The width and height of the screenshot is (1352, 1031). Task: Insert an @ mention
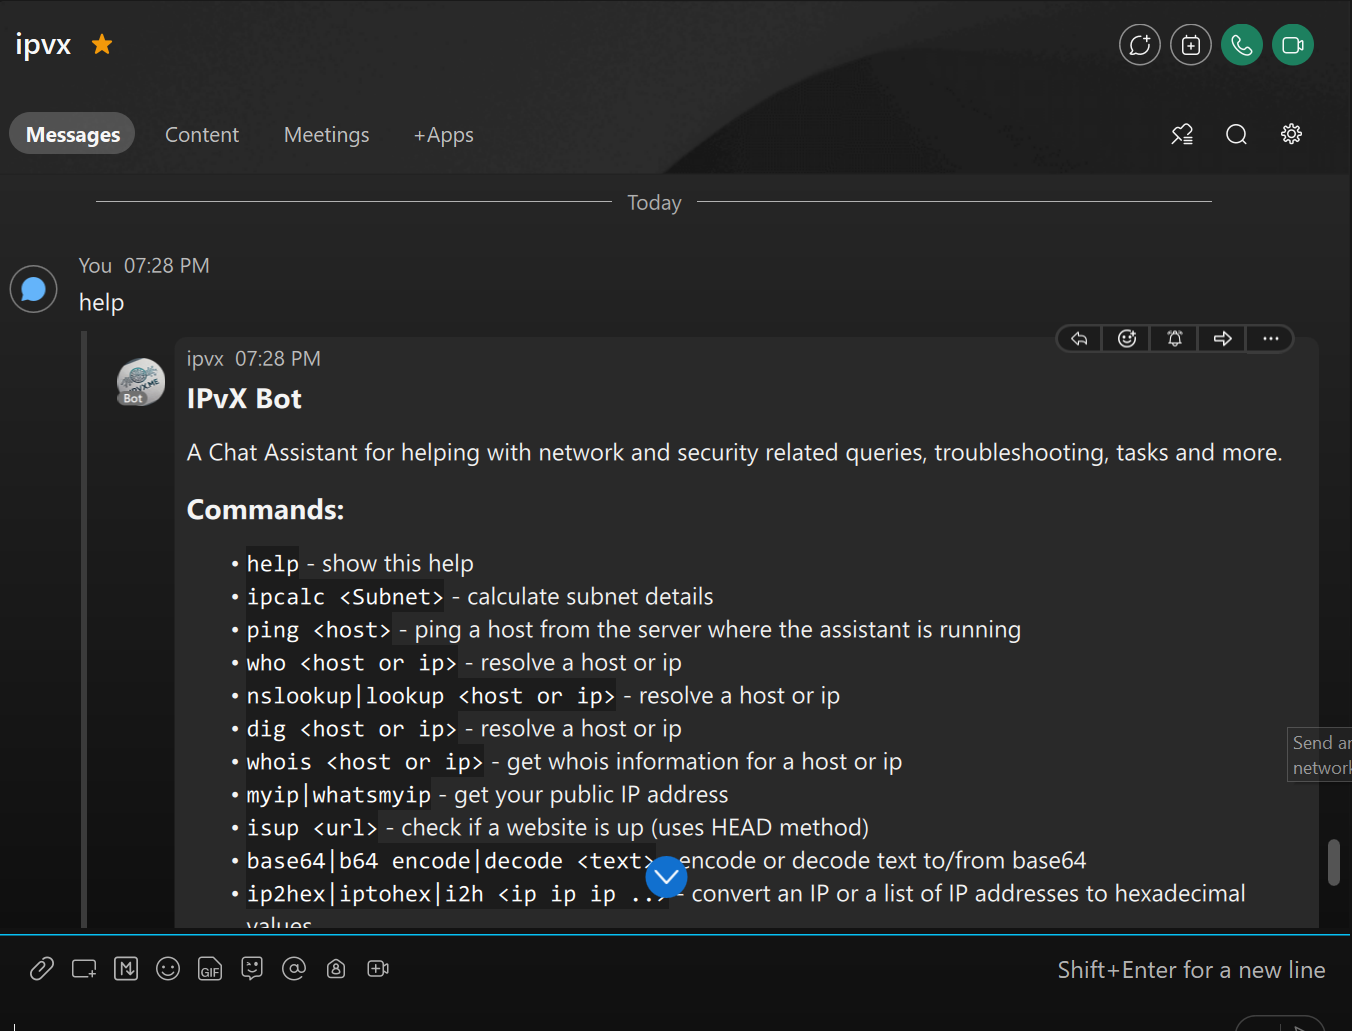click(x=294, y=968)
